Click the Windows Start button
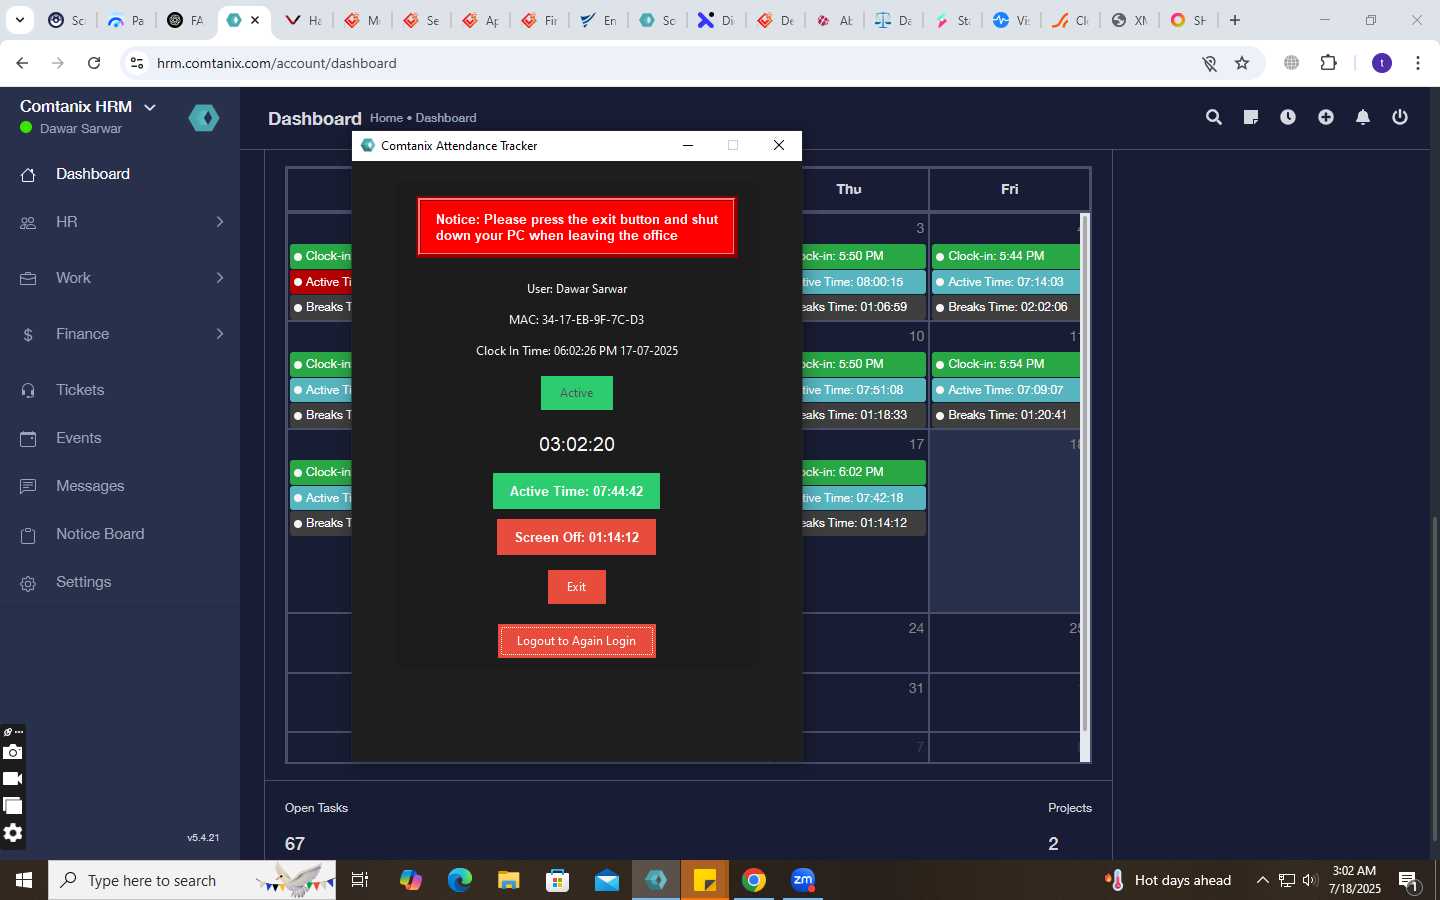This screenshot has width=1440, height=900. [x=24, y=880]
